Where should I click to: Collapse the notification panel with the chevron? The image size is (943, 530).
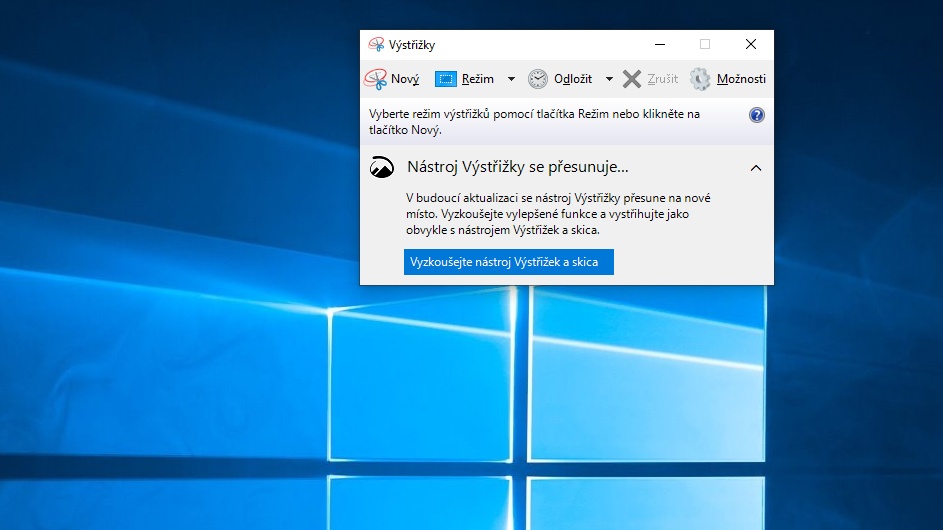756,168
